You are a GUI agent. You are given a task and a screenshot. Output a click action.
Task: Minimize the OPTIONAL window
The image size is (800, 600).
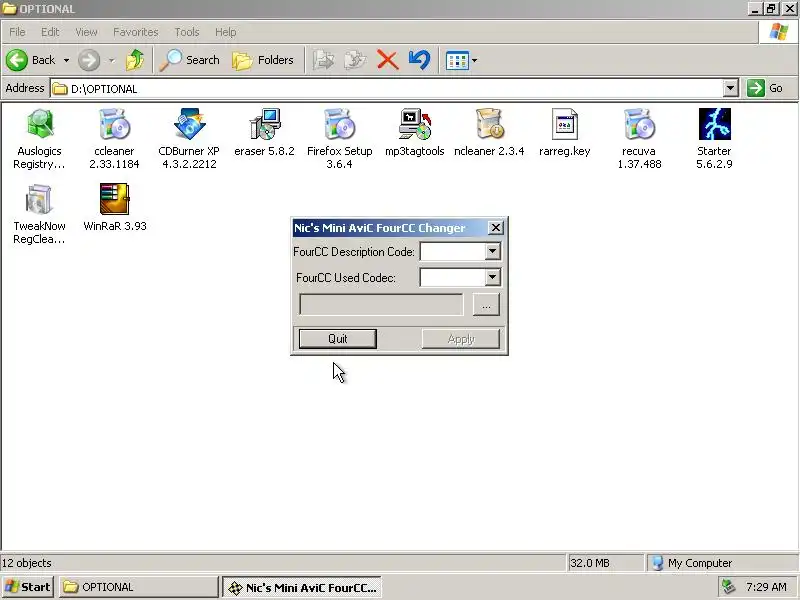pyautogui.click(x=756, y=9)
